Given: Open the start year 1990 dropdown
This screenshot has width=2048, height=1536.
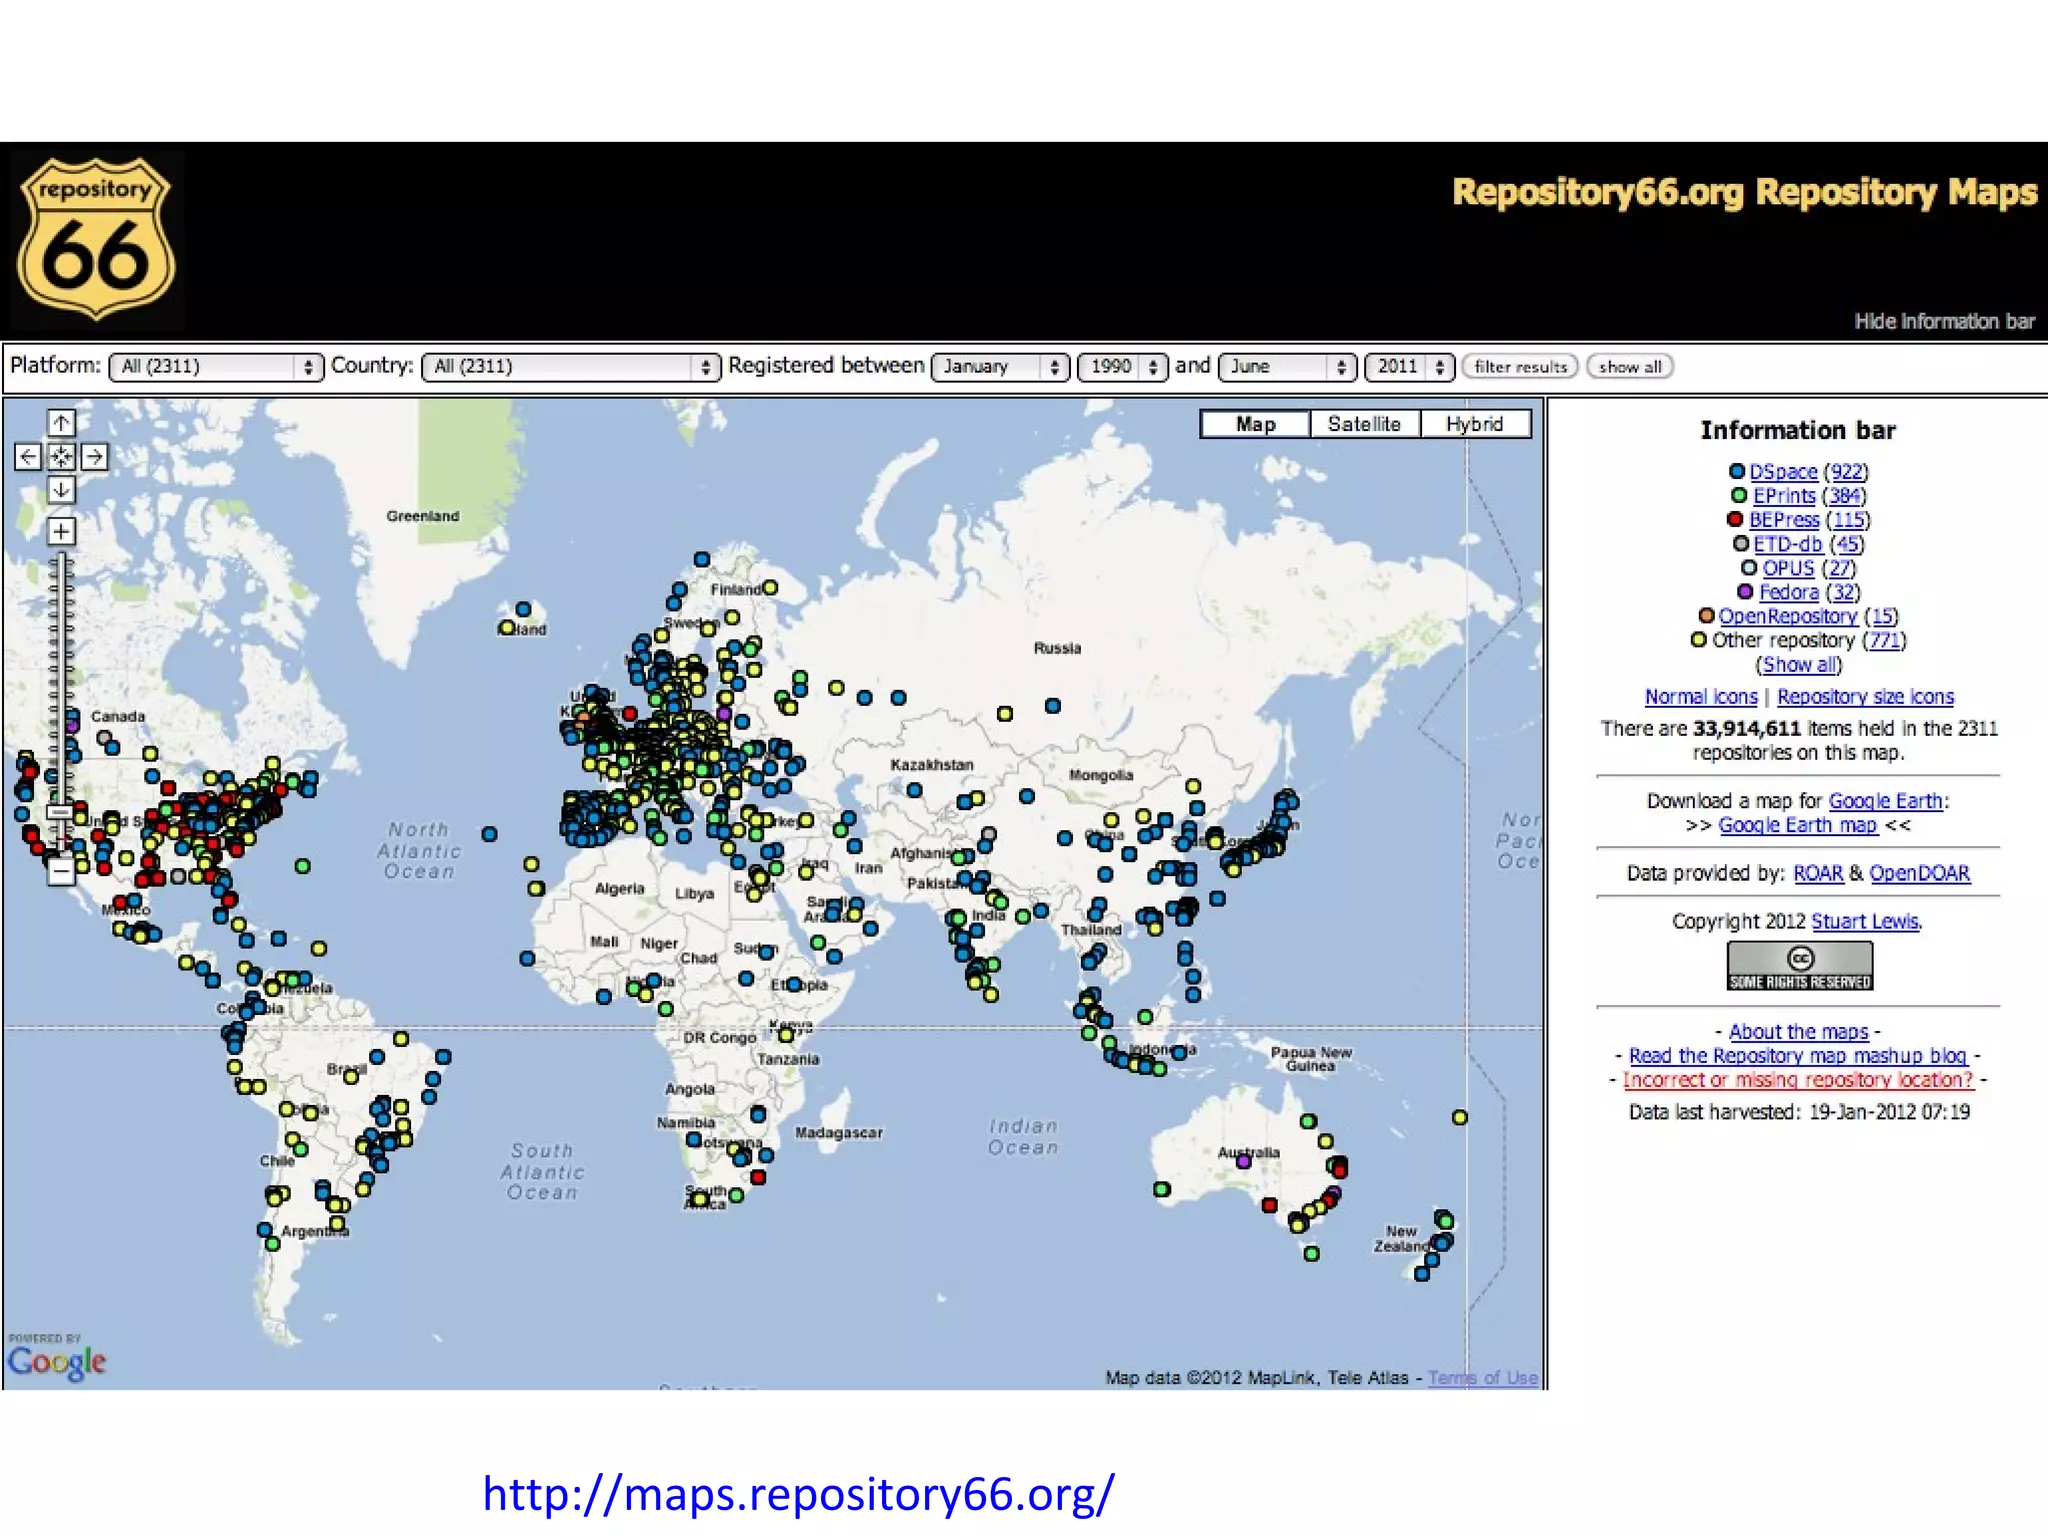Looking at the screenshot, I should coord(1122,367).
